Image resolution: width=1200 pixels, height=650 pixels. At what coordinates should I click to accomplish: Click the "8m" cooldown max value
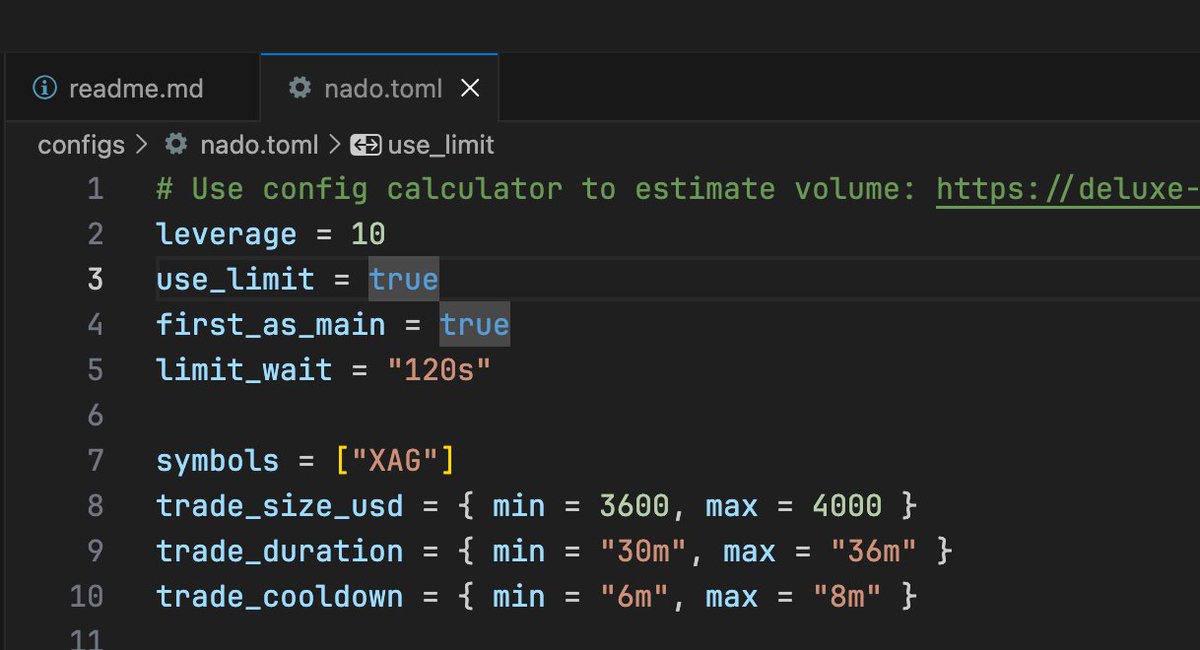(847, 596)
